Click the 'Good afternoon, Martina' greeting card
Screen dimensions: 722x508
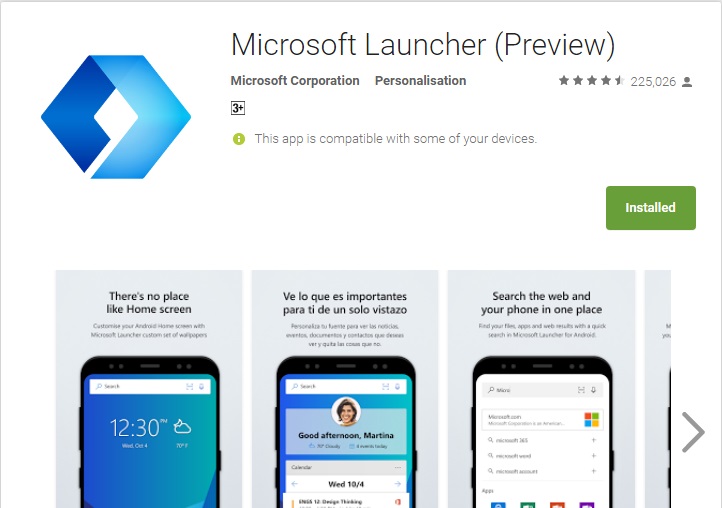click(346, 432)
